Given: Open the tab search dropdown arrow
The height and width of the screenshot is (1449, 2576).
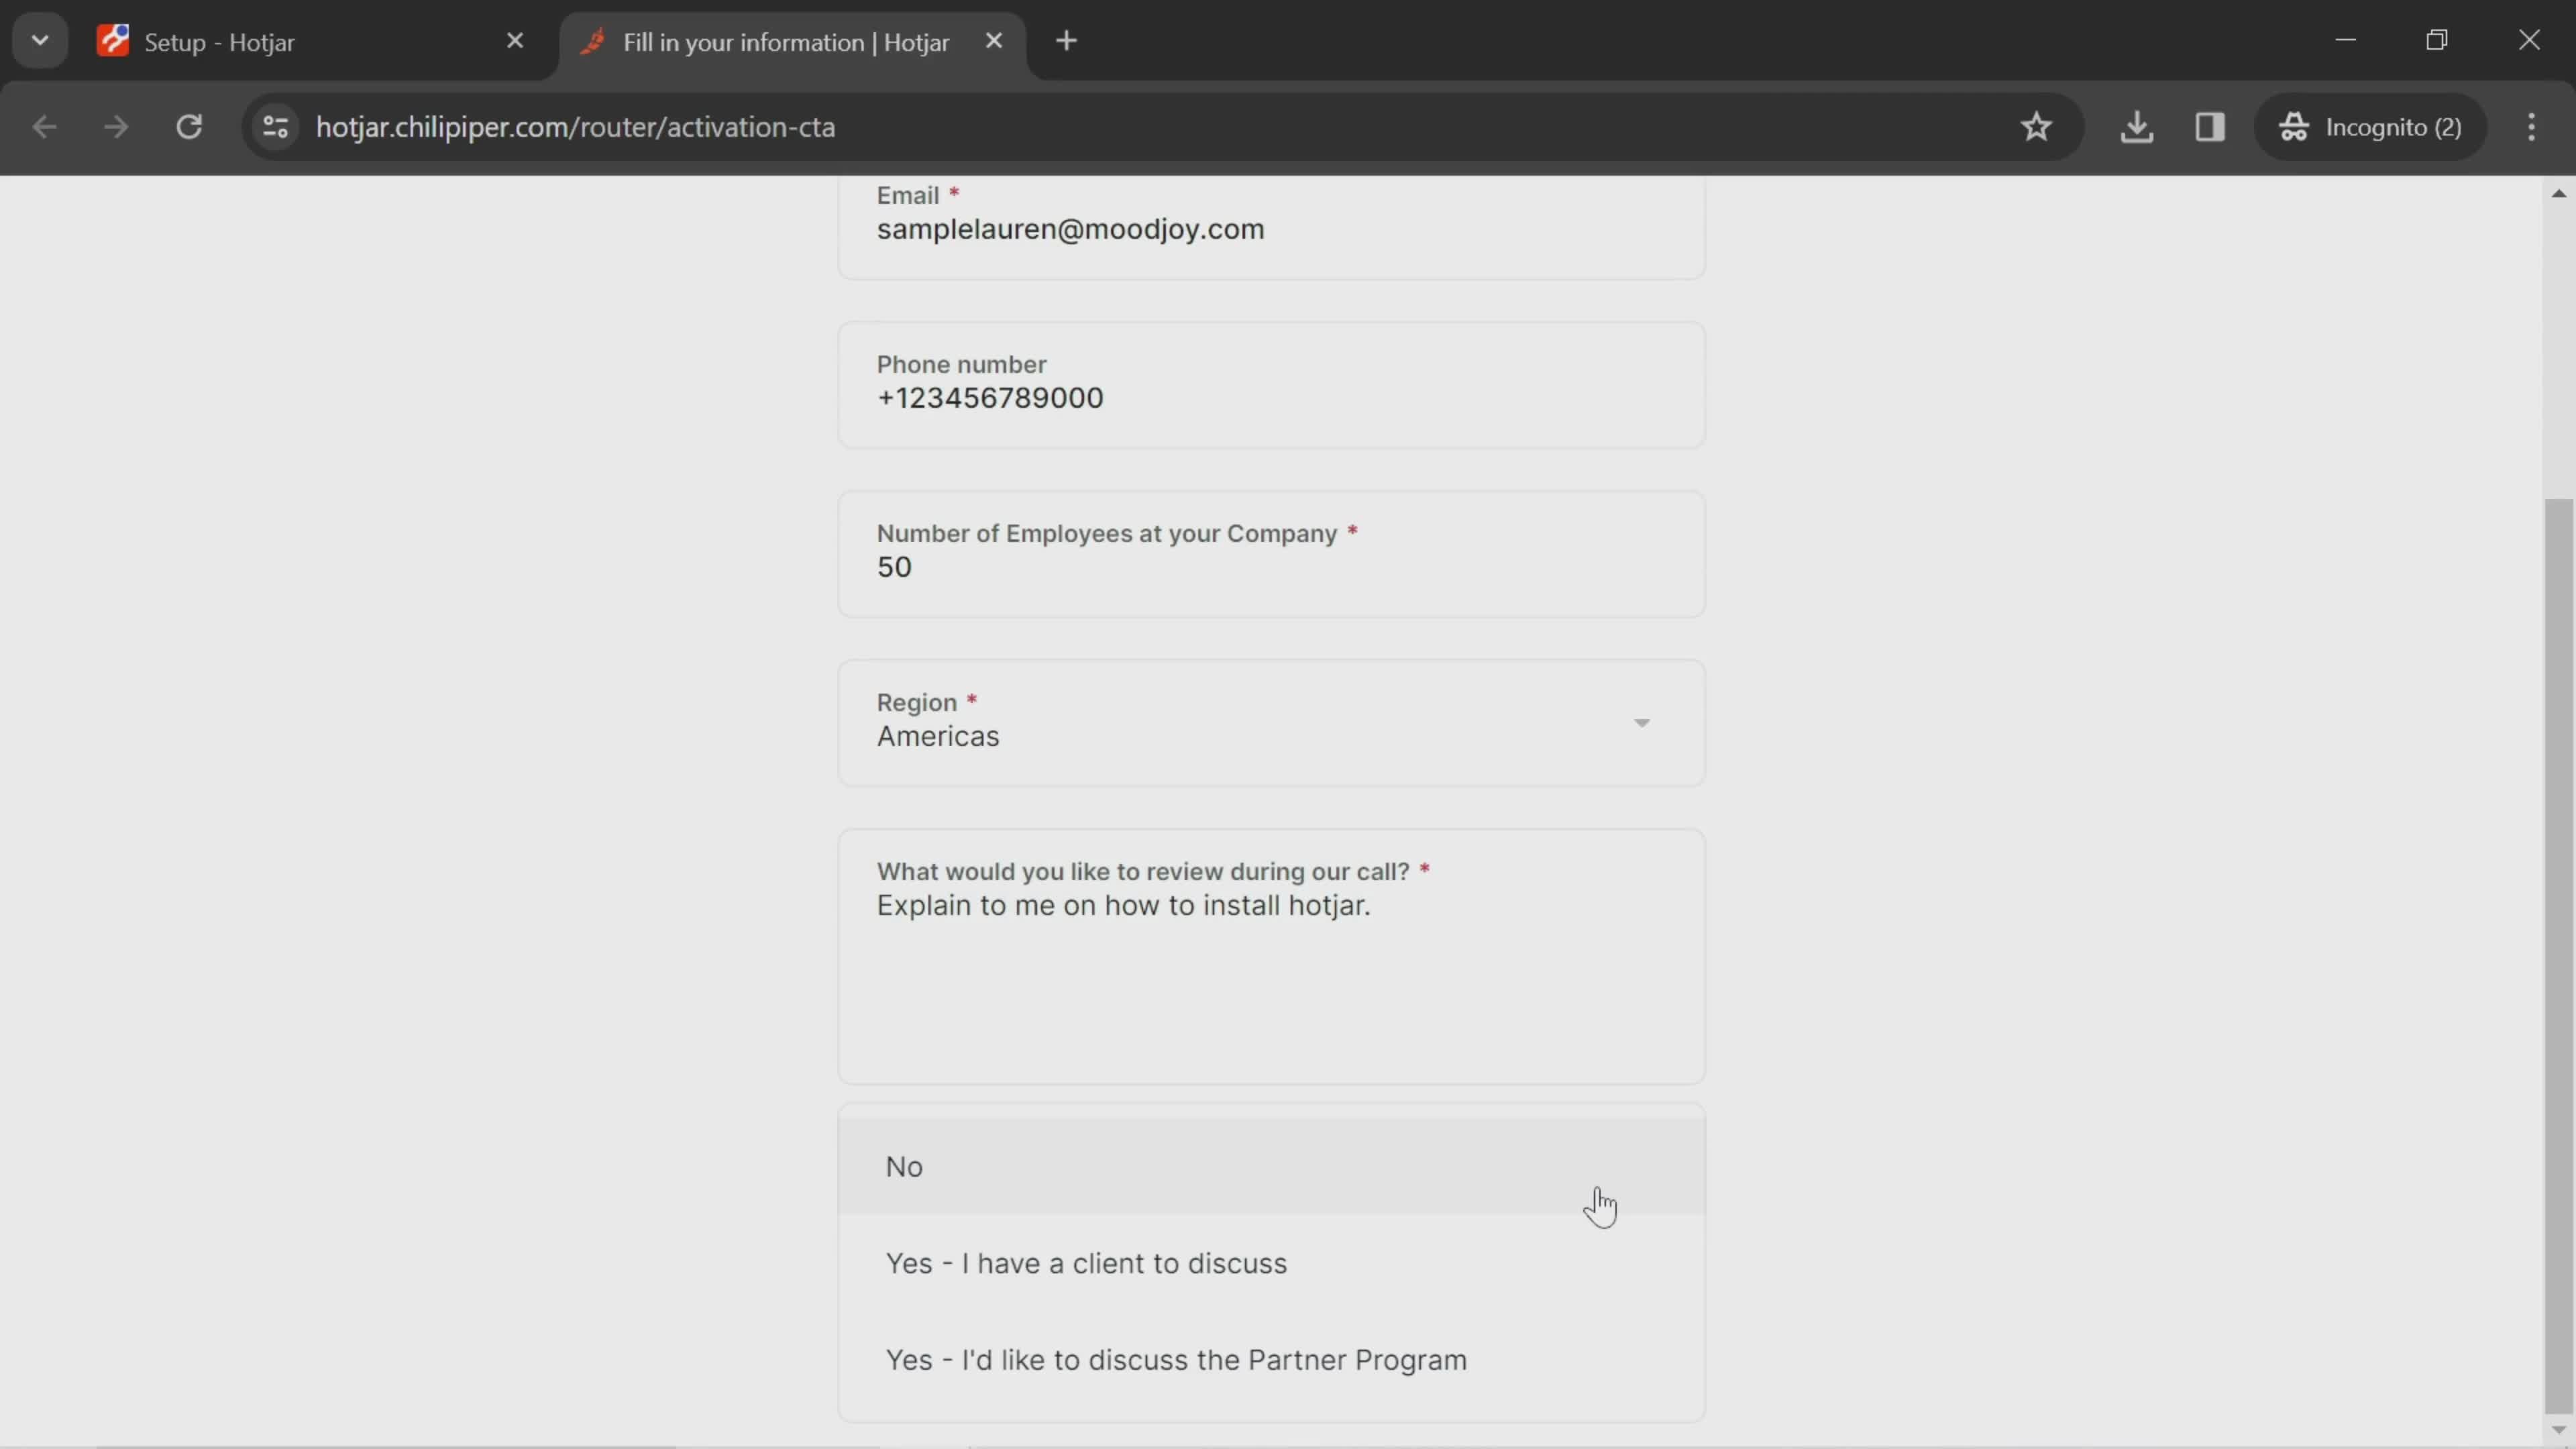Looking at the screenshot, I should point(40,41).
